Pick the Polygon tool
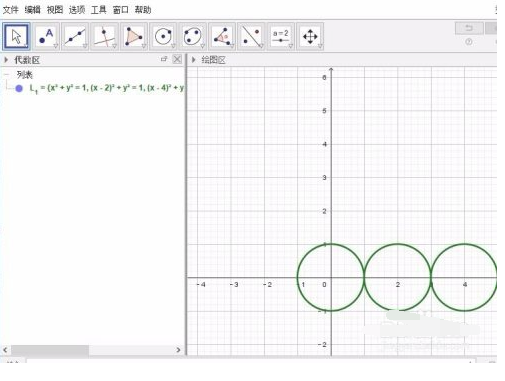This screenshot has width=505, height=381. [134, 36]
